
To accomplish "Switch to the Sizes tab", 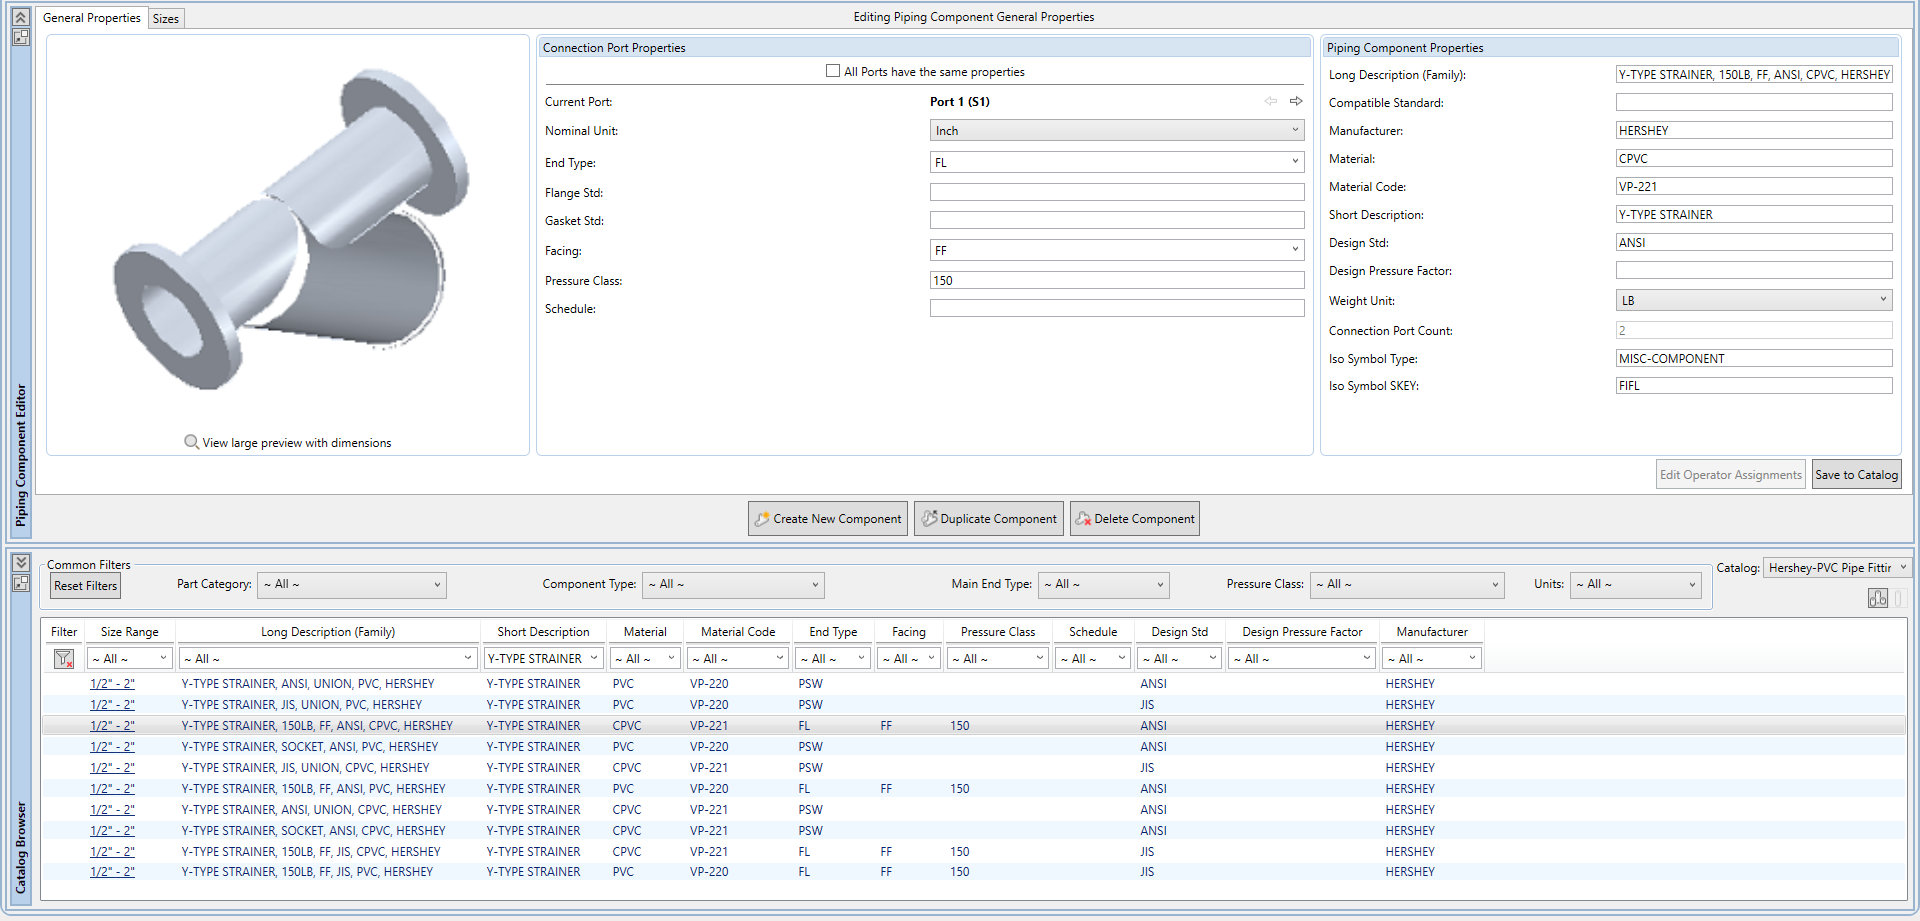I will click(x=166, y=18).
